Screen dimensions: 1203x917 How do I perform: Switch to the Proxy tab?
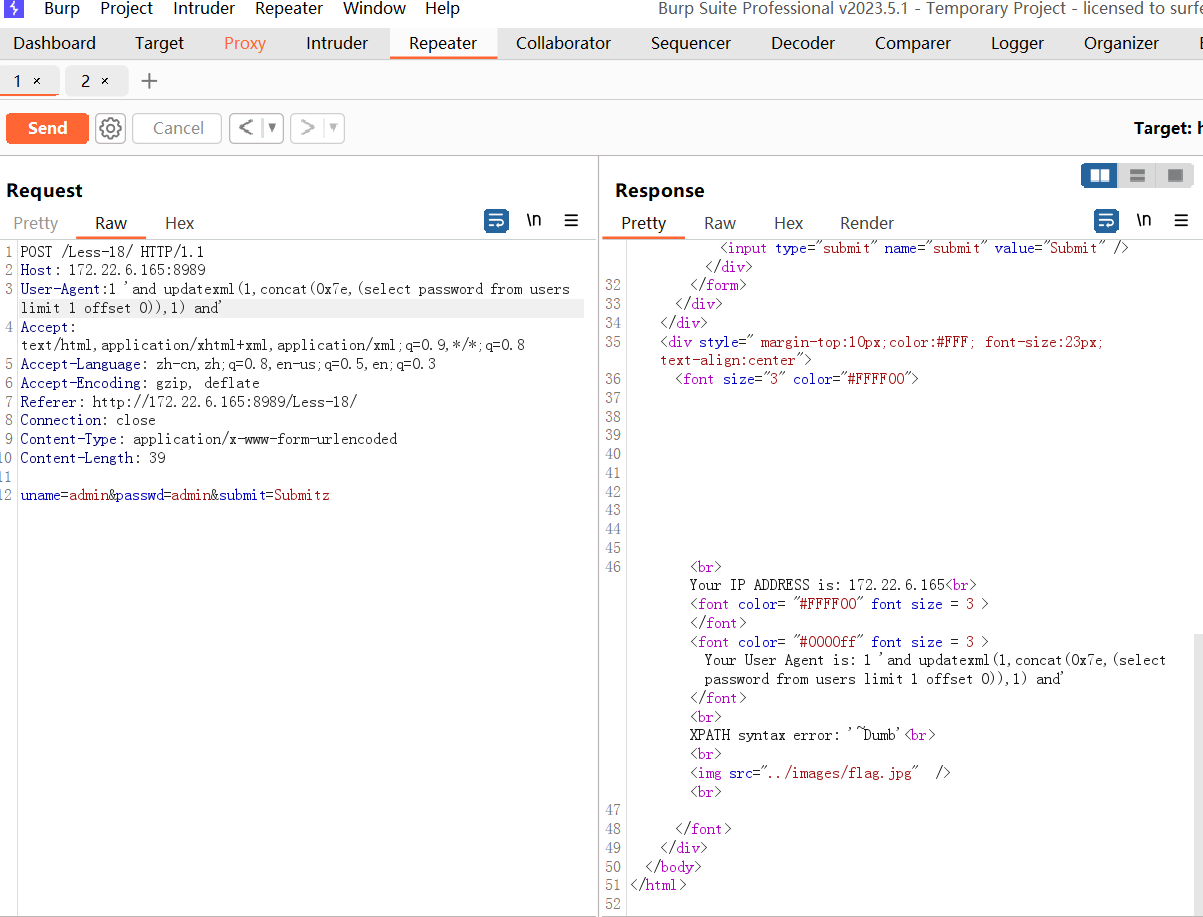245,43
